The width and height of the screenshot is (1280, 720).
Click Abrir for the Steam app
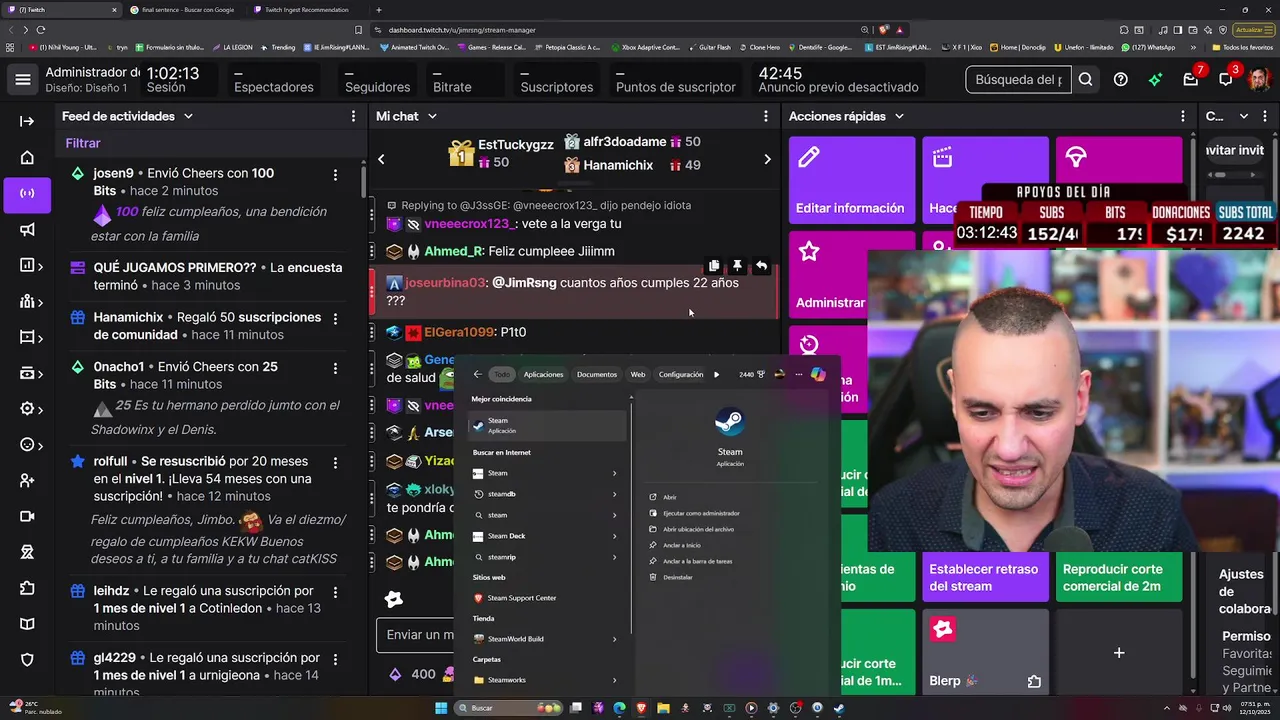pos(670,497)
